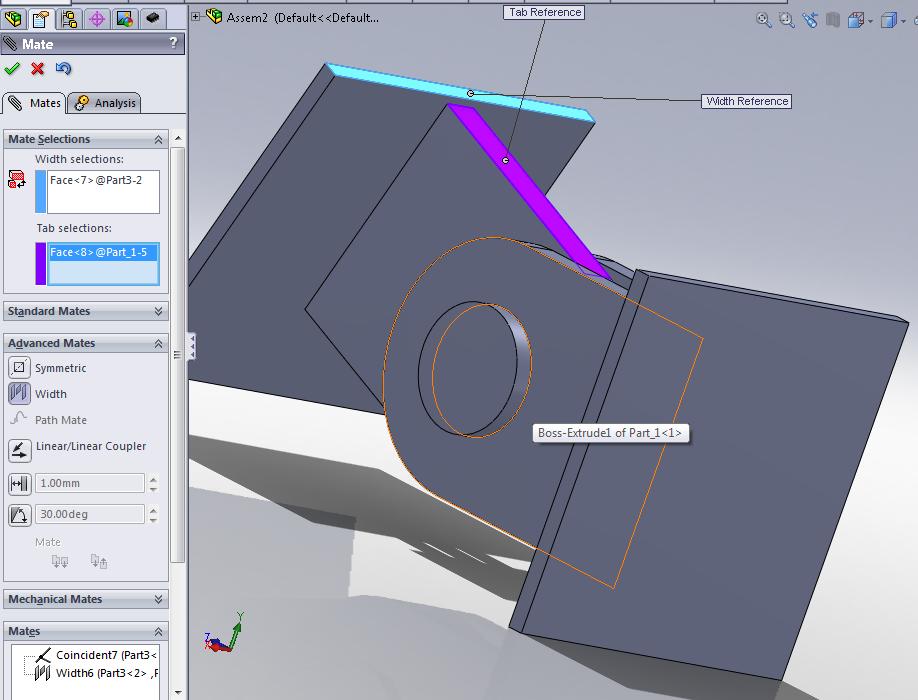
Task: Toggle the Linear/Linear Coupler mate button
Action: 19,449
